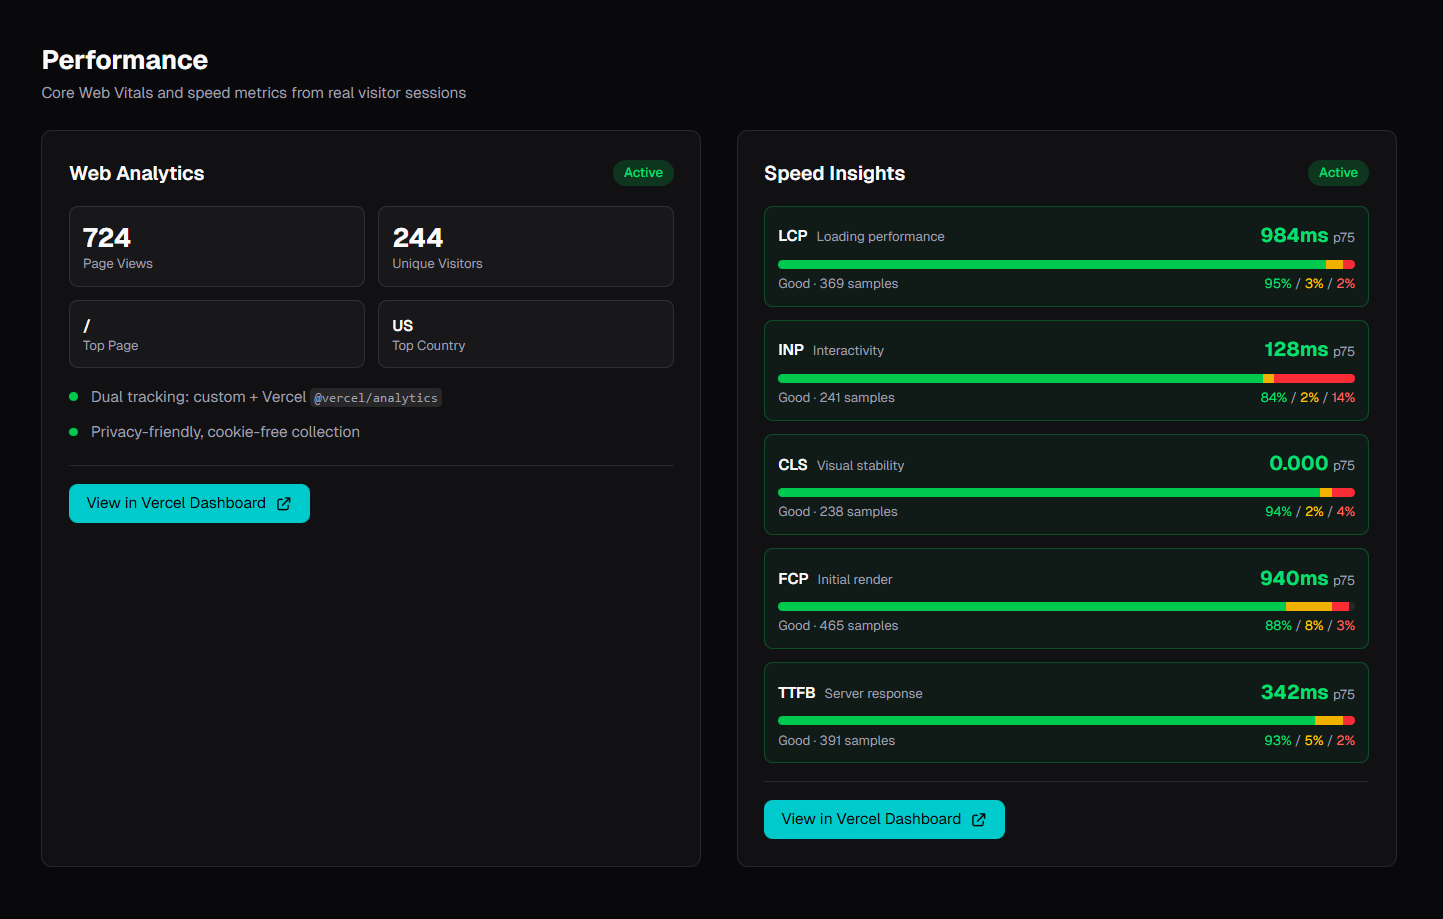Select the 724 Page Views card
The width and height of the screenshot is (1443, 919).
[x=216, y=246]
